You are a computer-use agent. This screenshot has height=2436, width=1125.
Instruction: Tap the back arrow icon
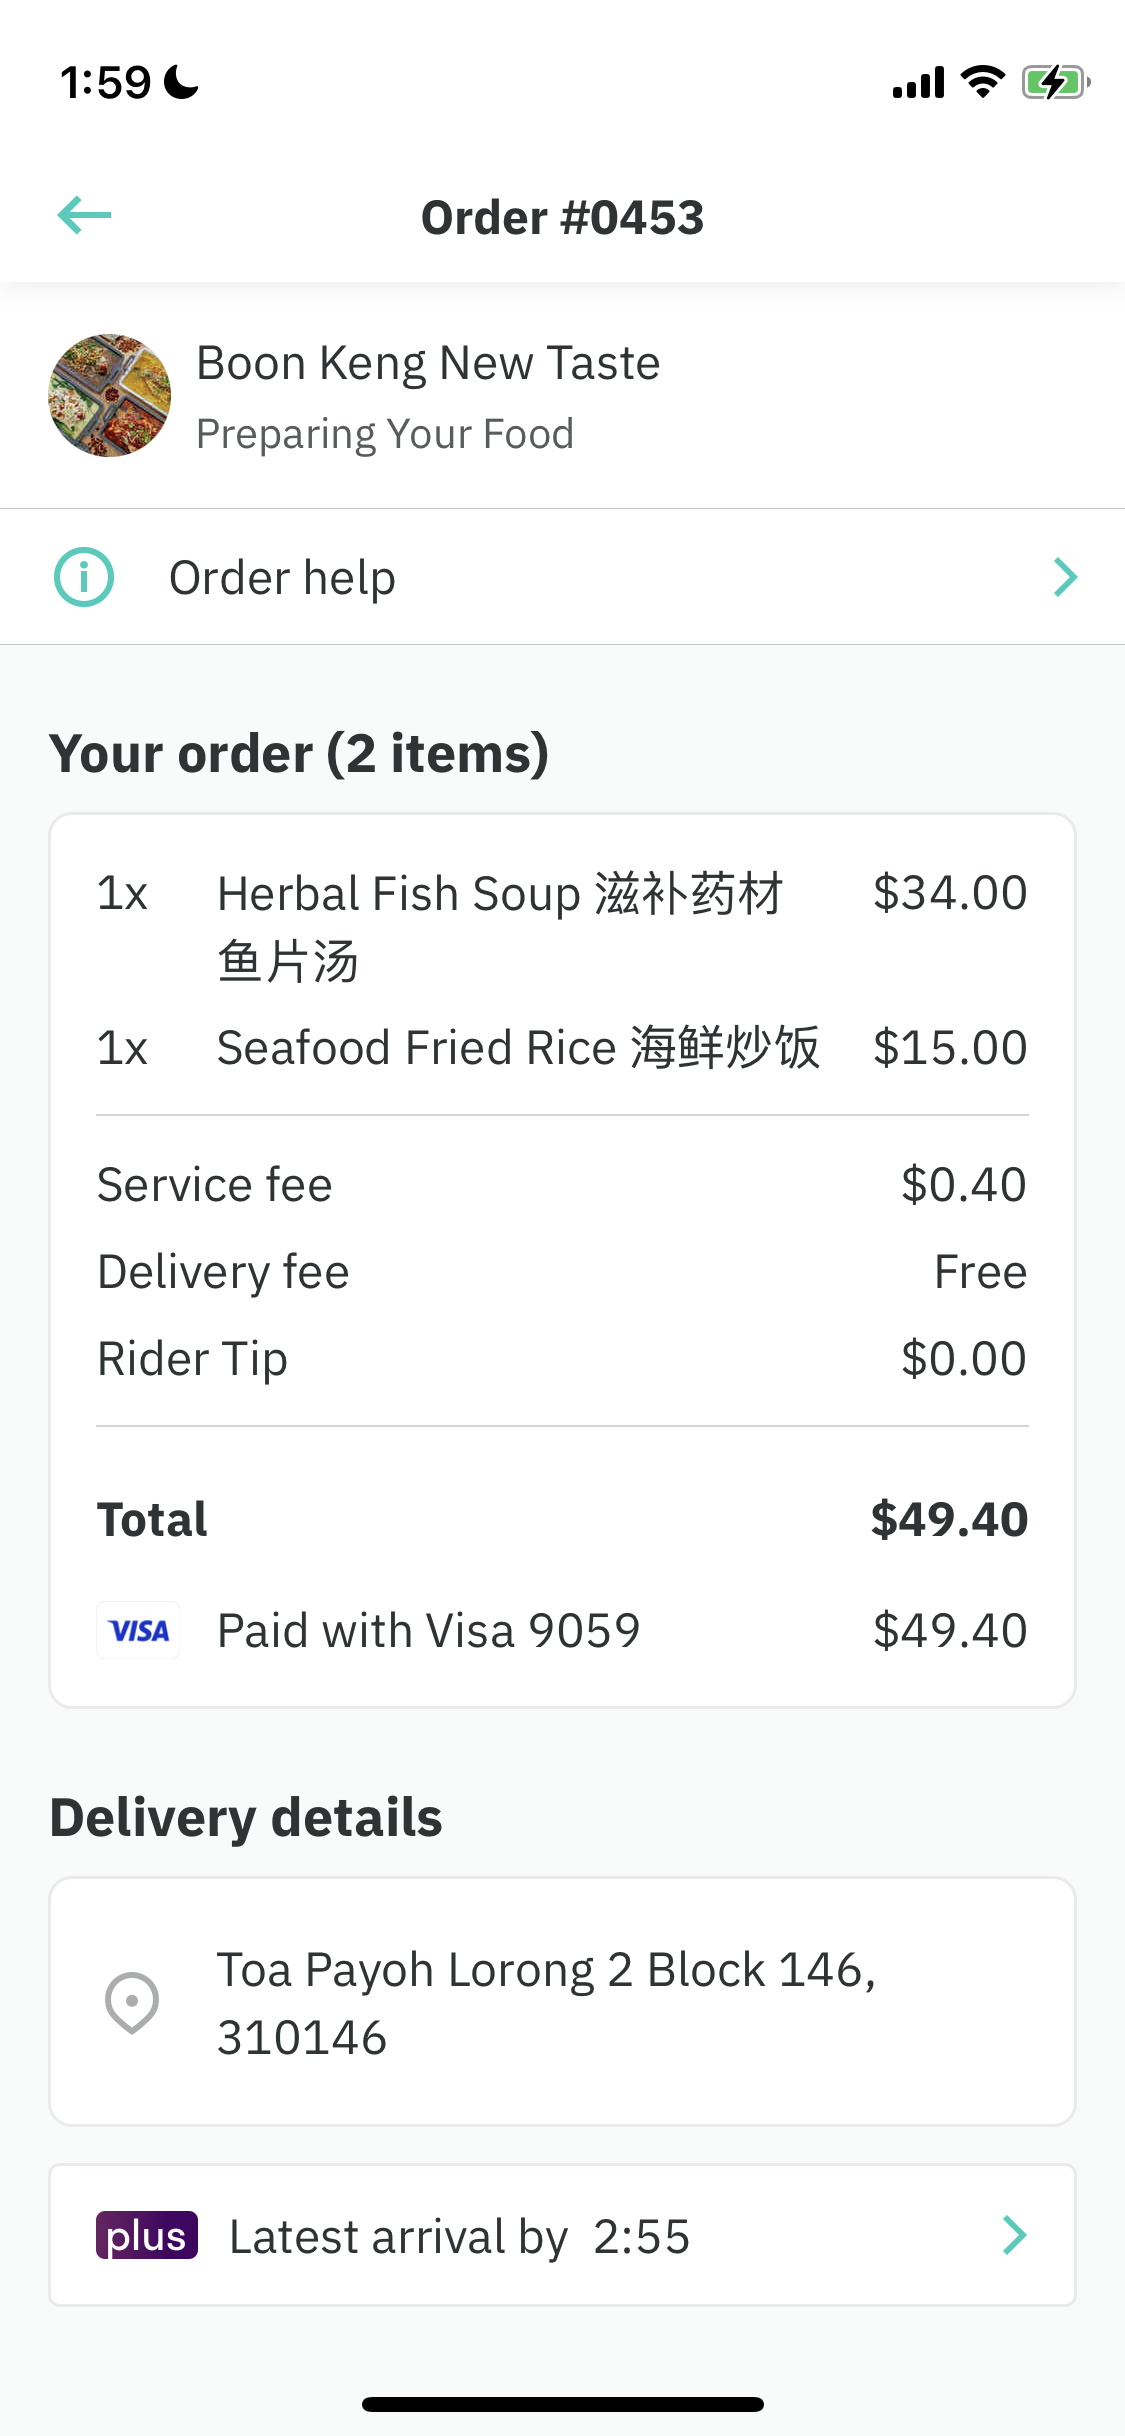[x=85, y=215]
